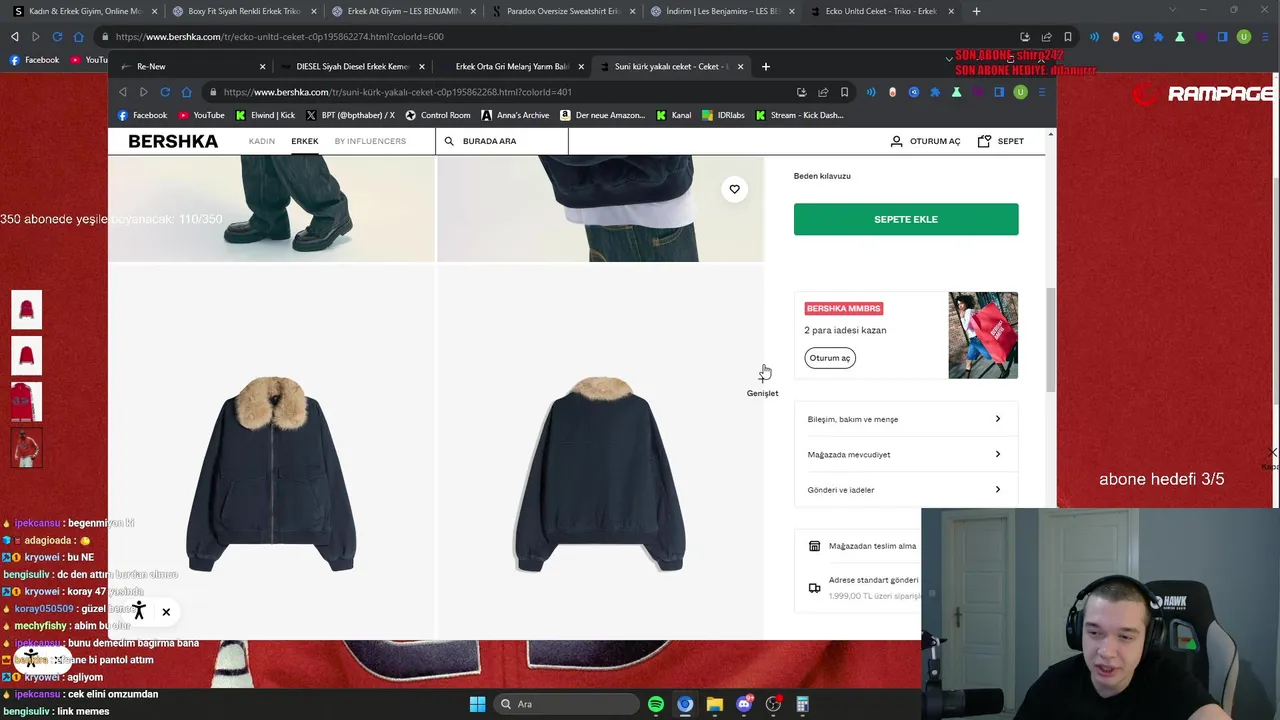The height and width of the screenshot is (720, 1280).
Task: Click back arrow in inner browser
Action: point(123,92)
